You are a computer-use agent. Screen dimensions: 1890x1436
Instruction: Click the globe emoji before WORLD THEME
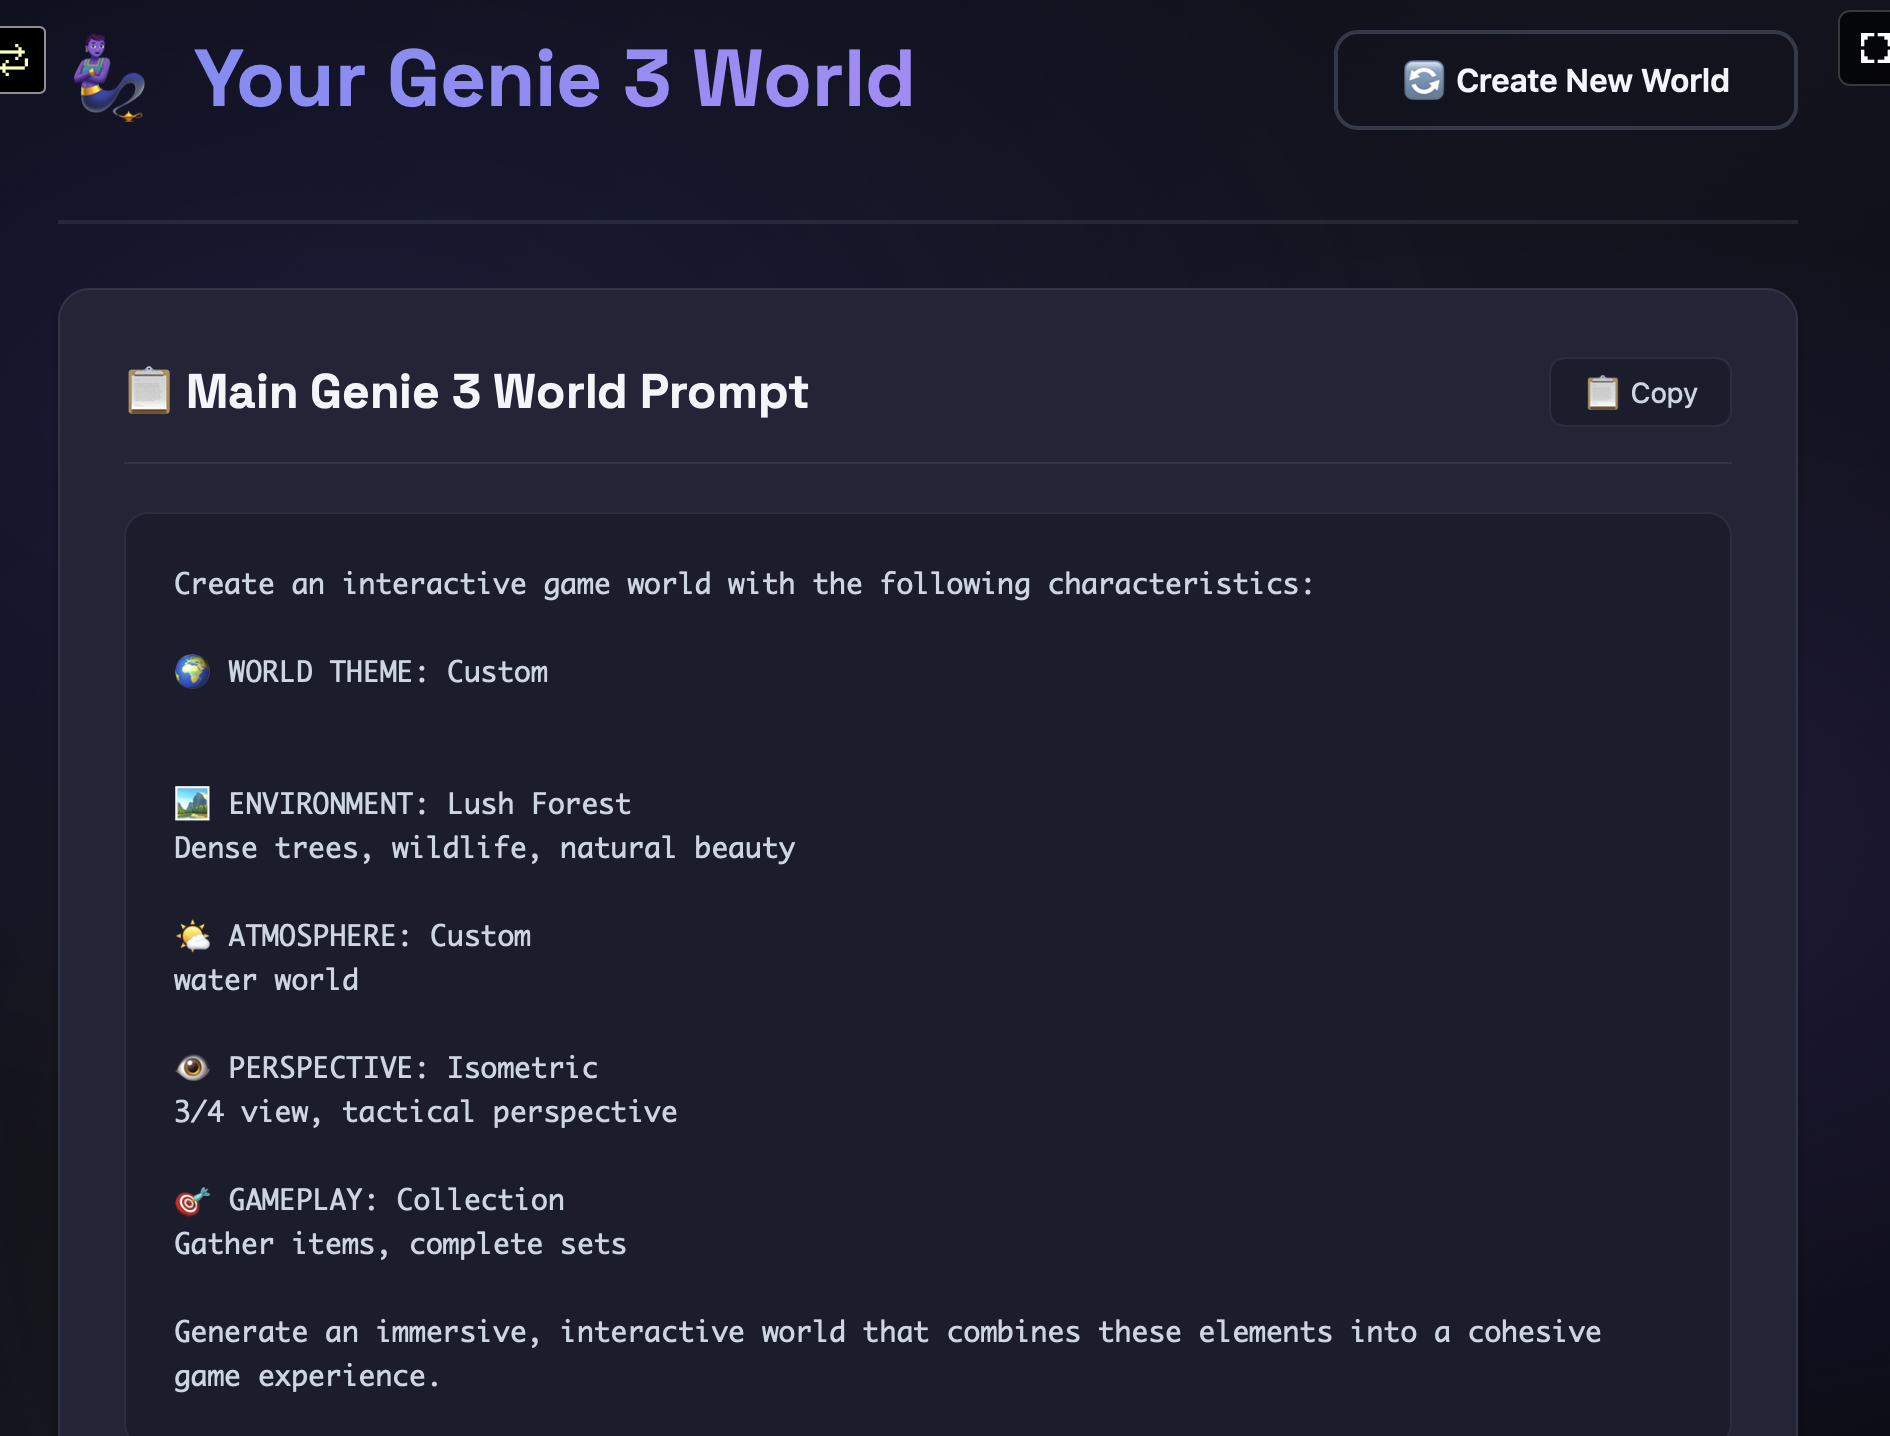coord(192,671)
